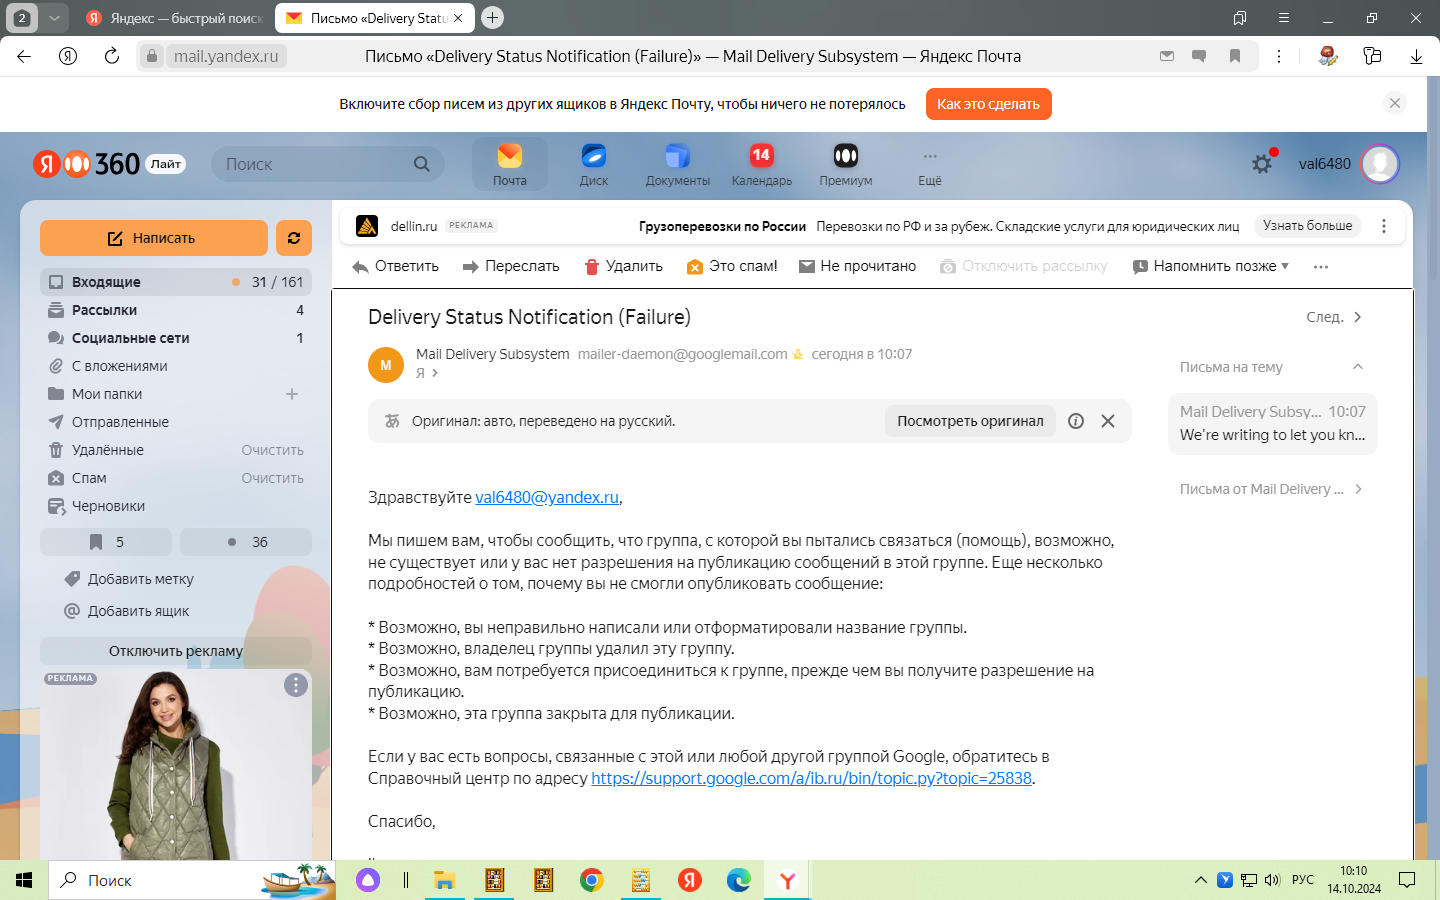
Task: Open mail settings gear icon
Action: pyautogui.click(x=1262, y=163)
